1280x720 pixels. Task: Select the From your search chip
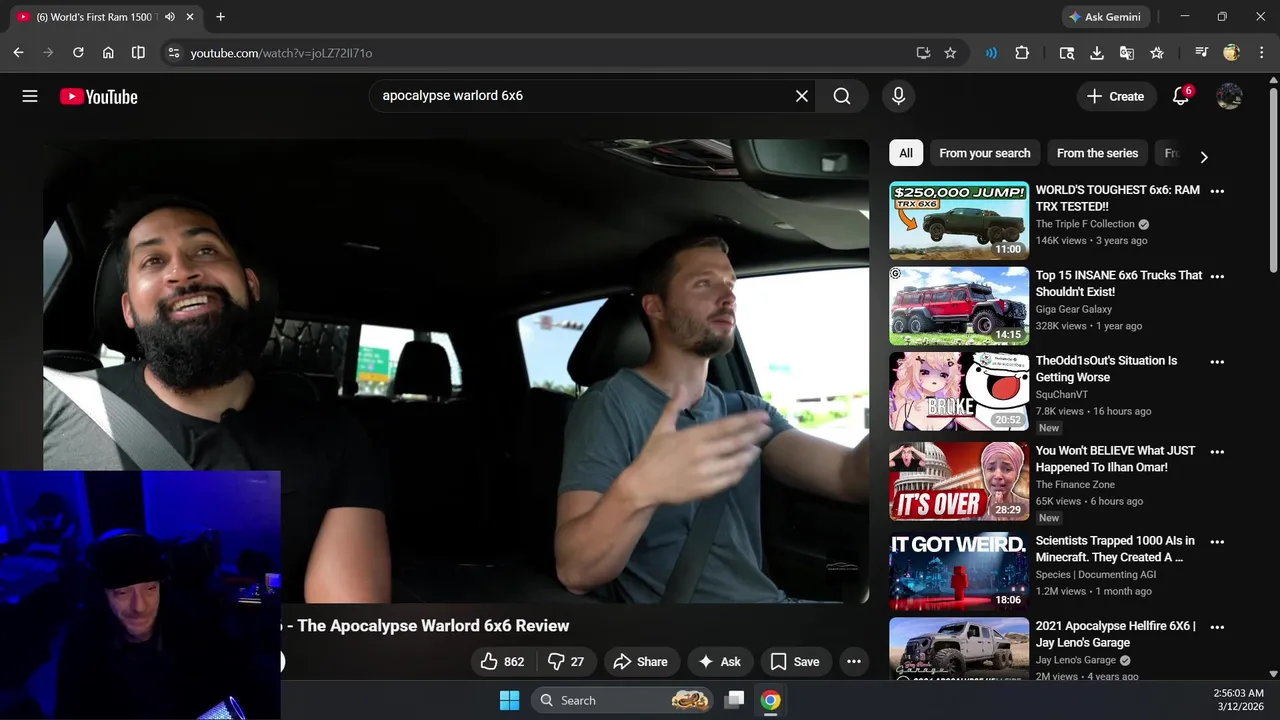point(984,153)
